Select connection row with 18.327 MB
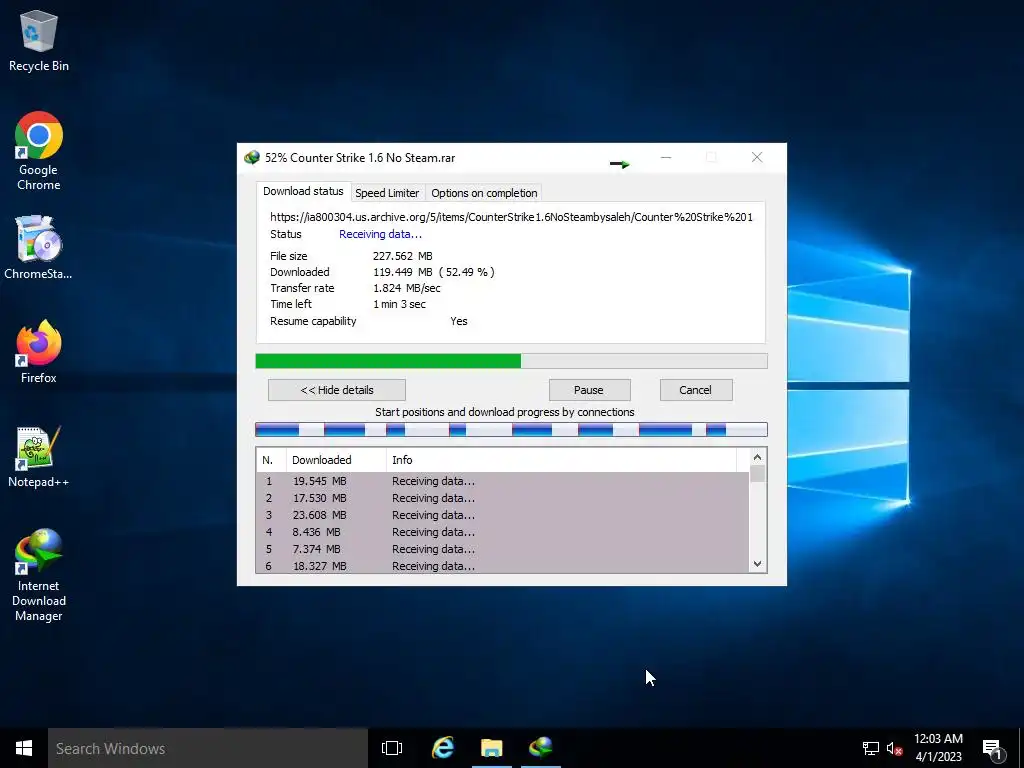1024x768 pixels. click(503, 566)
